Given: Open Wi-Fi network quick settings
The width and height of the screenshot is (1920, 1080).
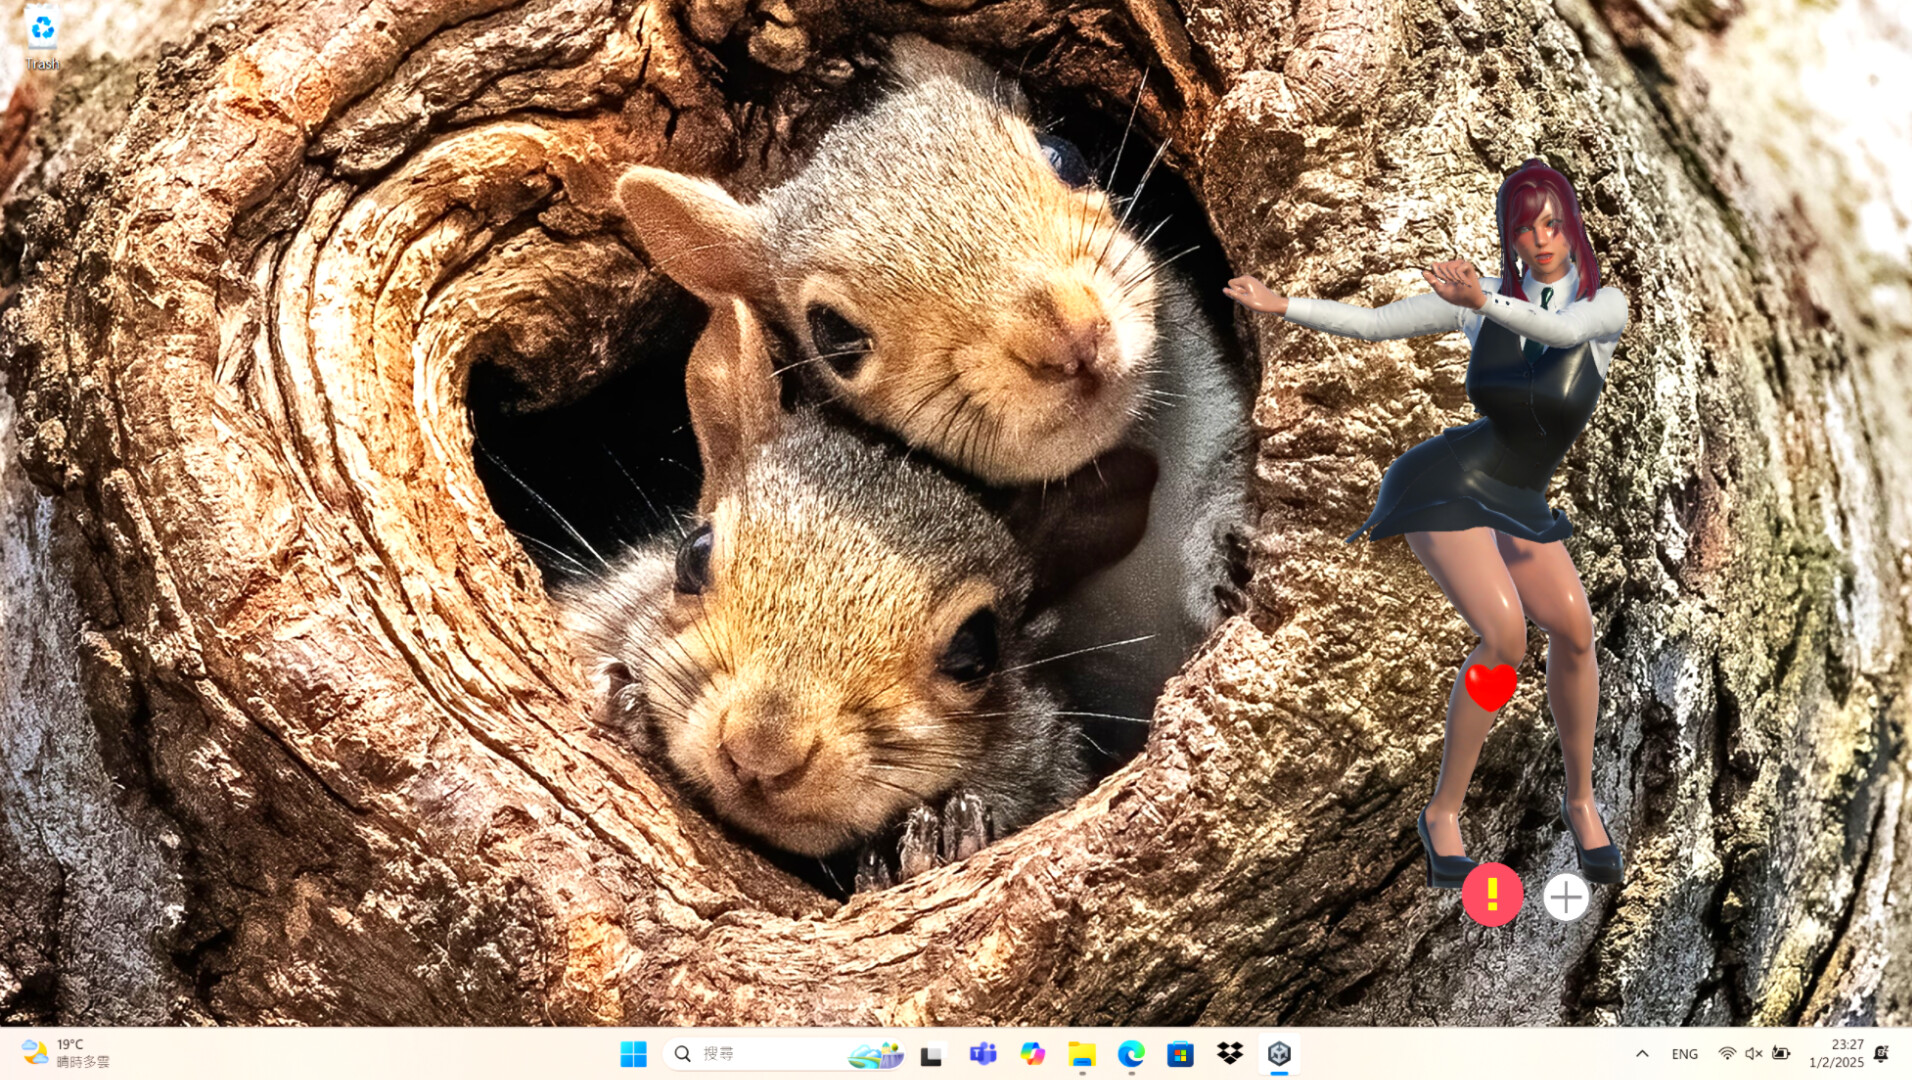Looking at the screenshot, I should point(1727,1053).
